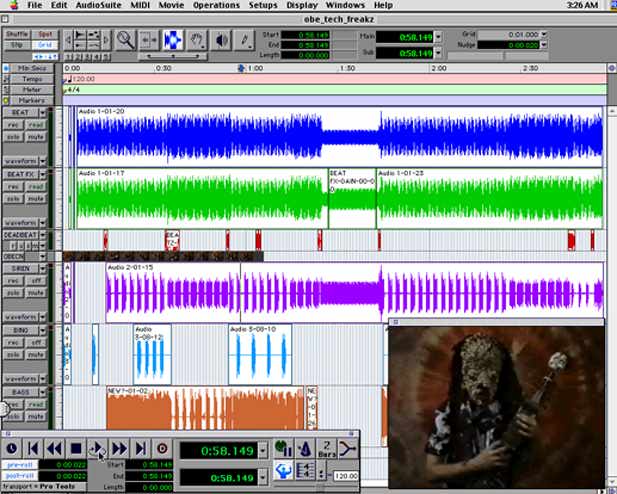Click tempo value field 120.00 in transport
Viewport: 617px width, 494px height.
tap(346, 476)
